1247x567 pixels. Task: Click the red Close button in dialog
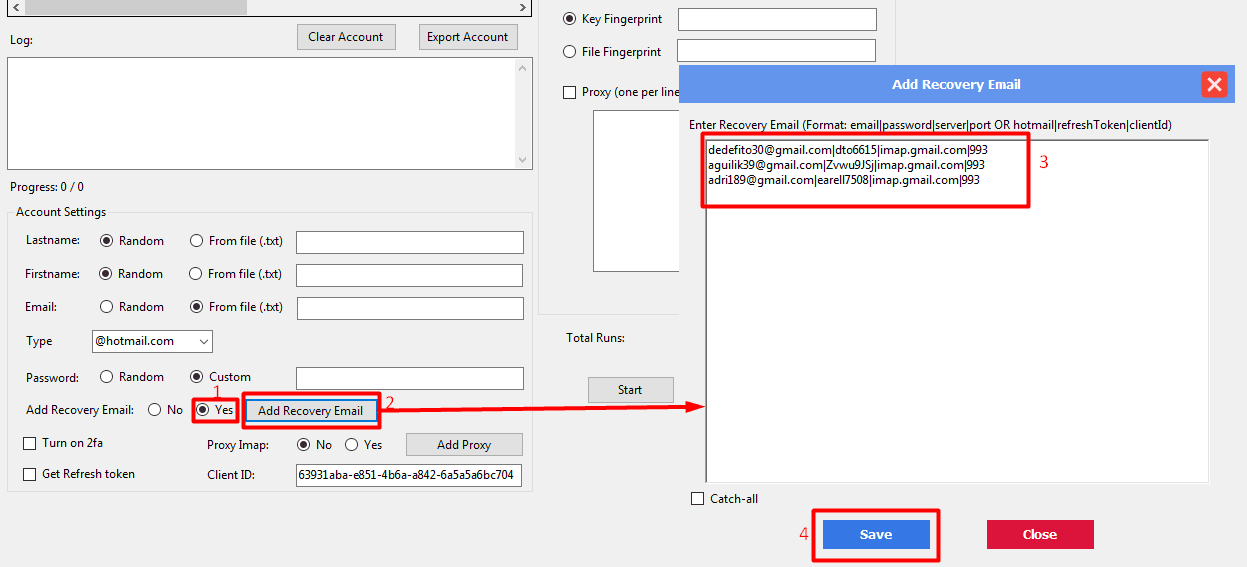[1040, 534]
